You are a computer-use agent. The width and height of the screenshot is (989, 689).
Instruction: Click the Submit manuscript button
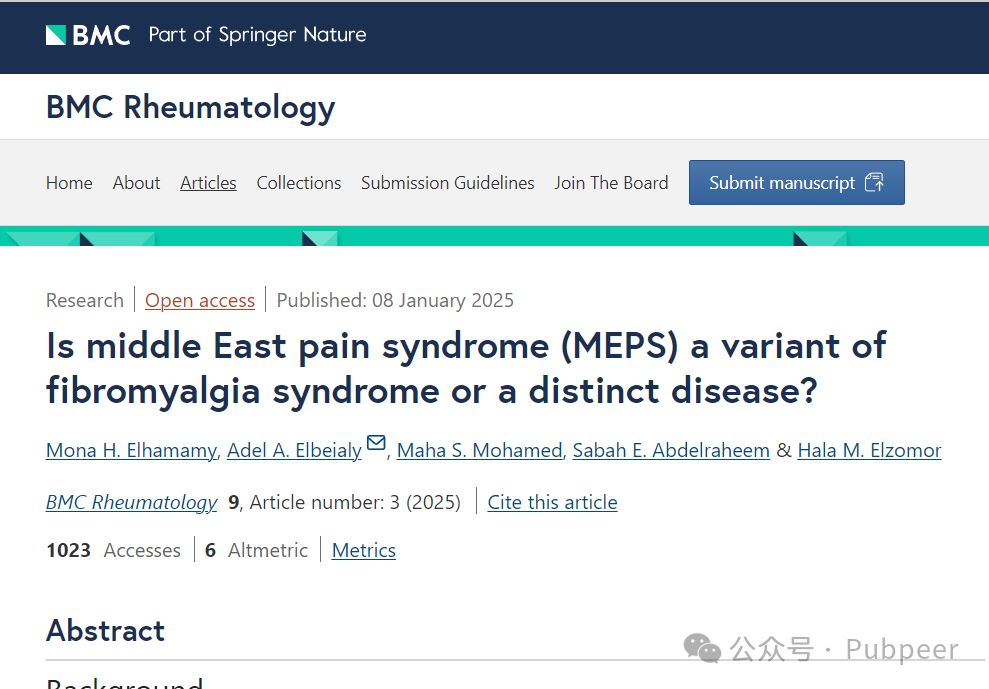pyautogui.click(x=797, y=182)
